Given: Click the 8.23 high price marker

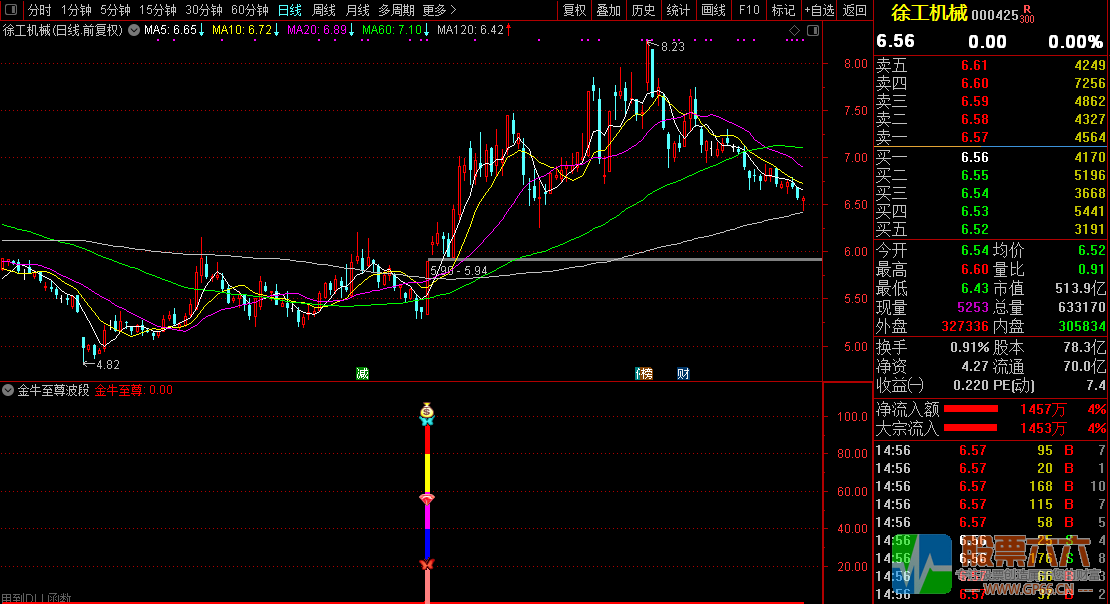Looking at the screenshot, I should [x=671, y=47].
